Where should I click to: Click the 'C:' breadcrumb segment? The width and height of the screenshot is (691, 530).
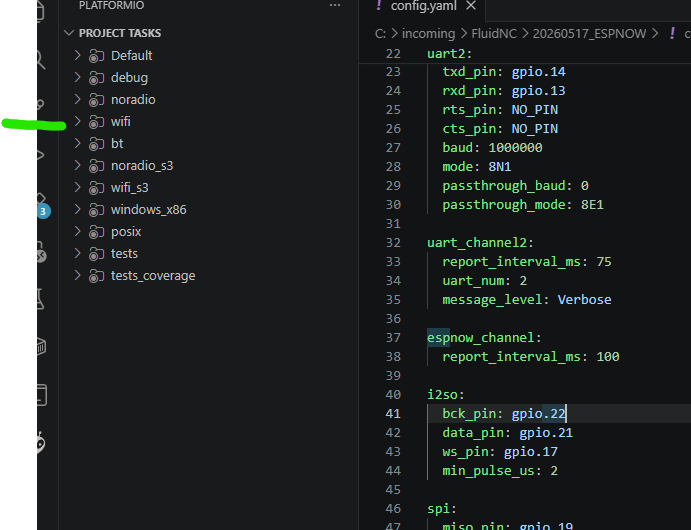(380, 33)
